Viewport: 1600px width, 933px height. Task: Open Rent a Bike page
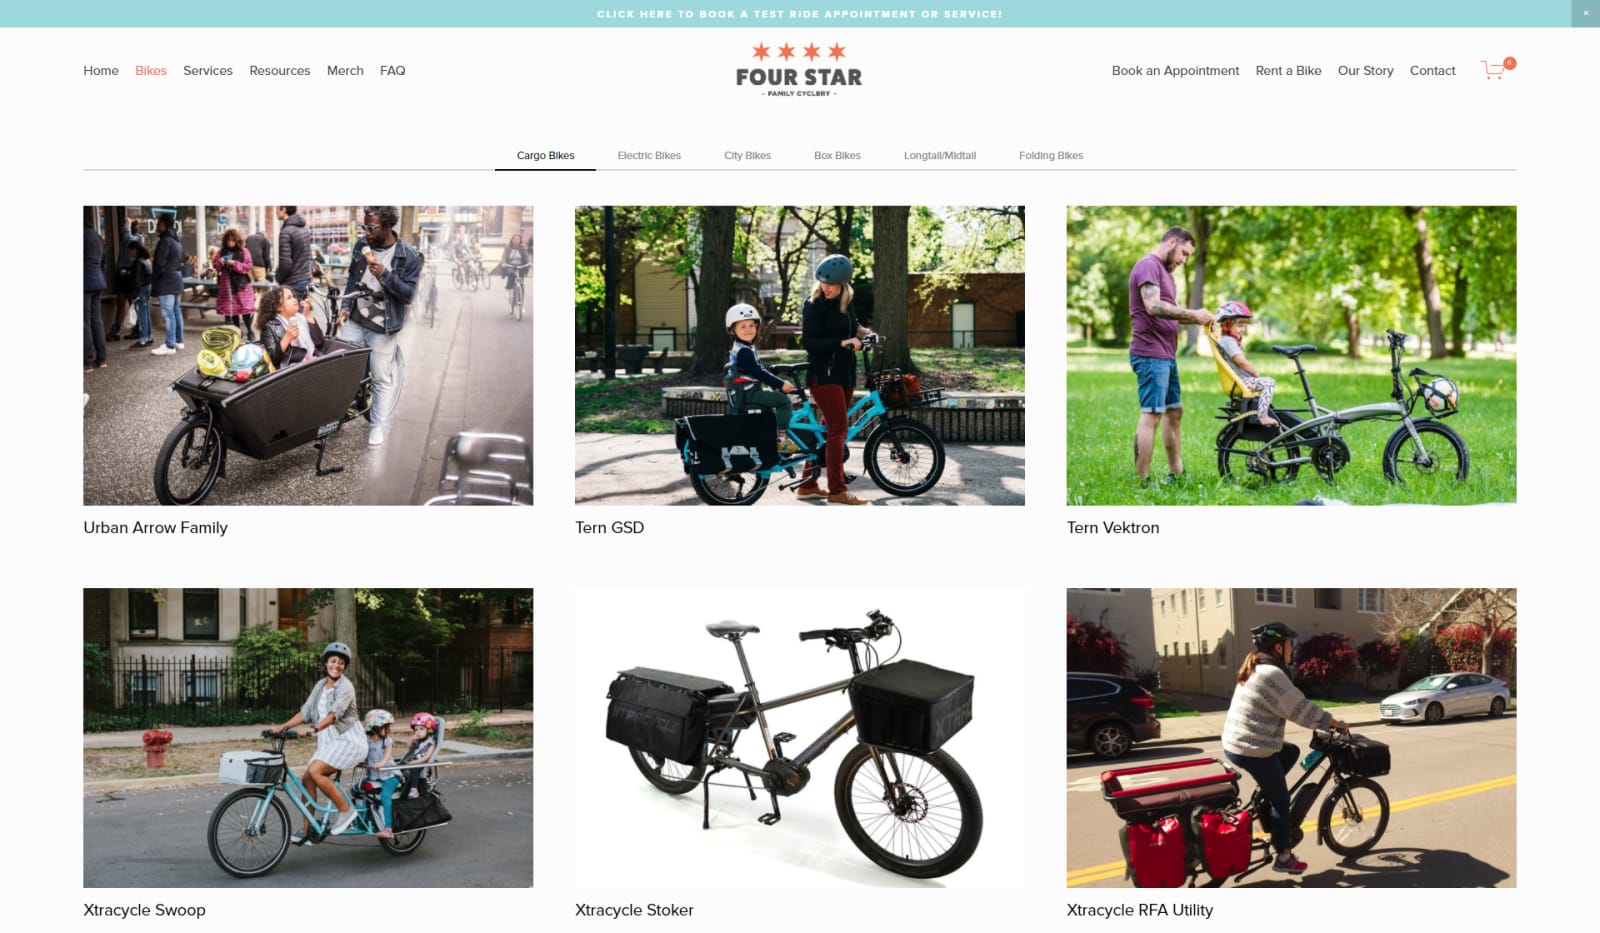coord(1288,70)
